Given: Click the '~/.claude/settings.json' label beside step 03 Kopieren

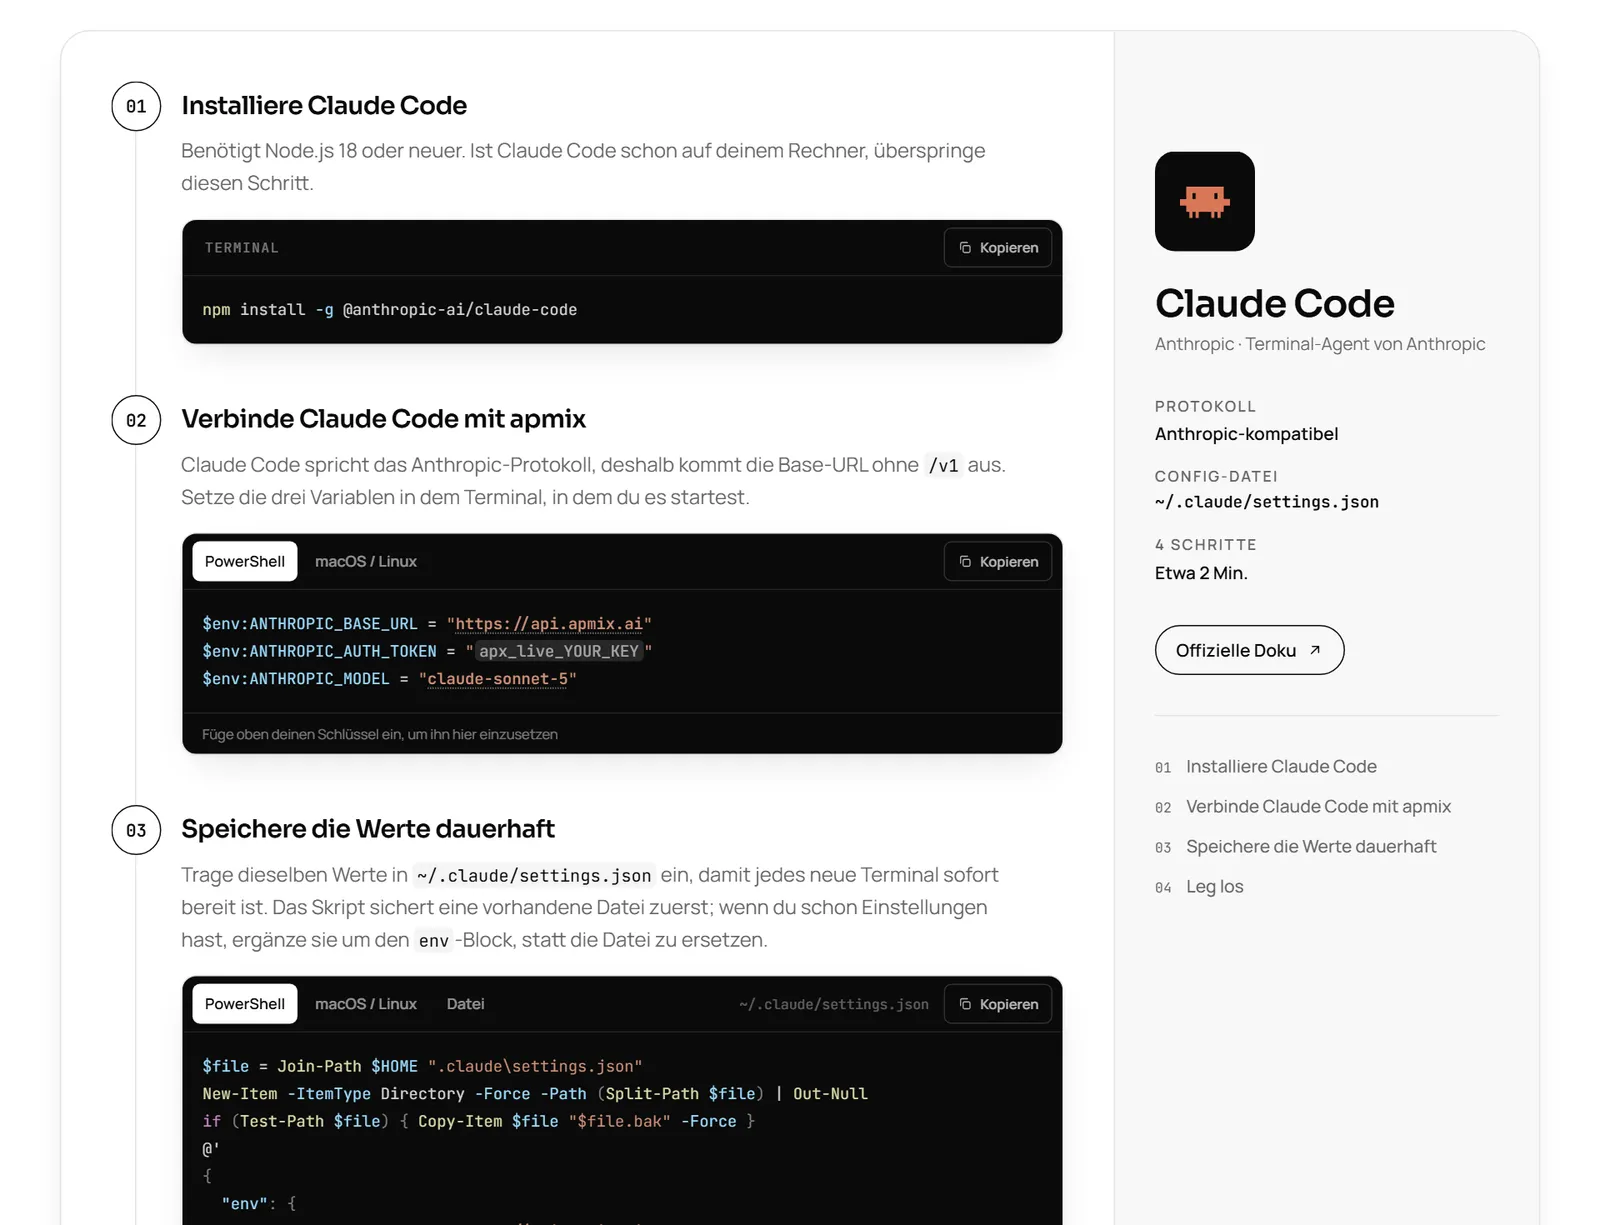Looking at the screenshot, I should point(834,1004).
